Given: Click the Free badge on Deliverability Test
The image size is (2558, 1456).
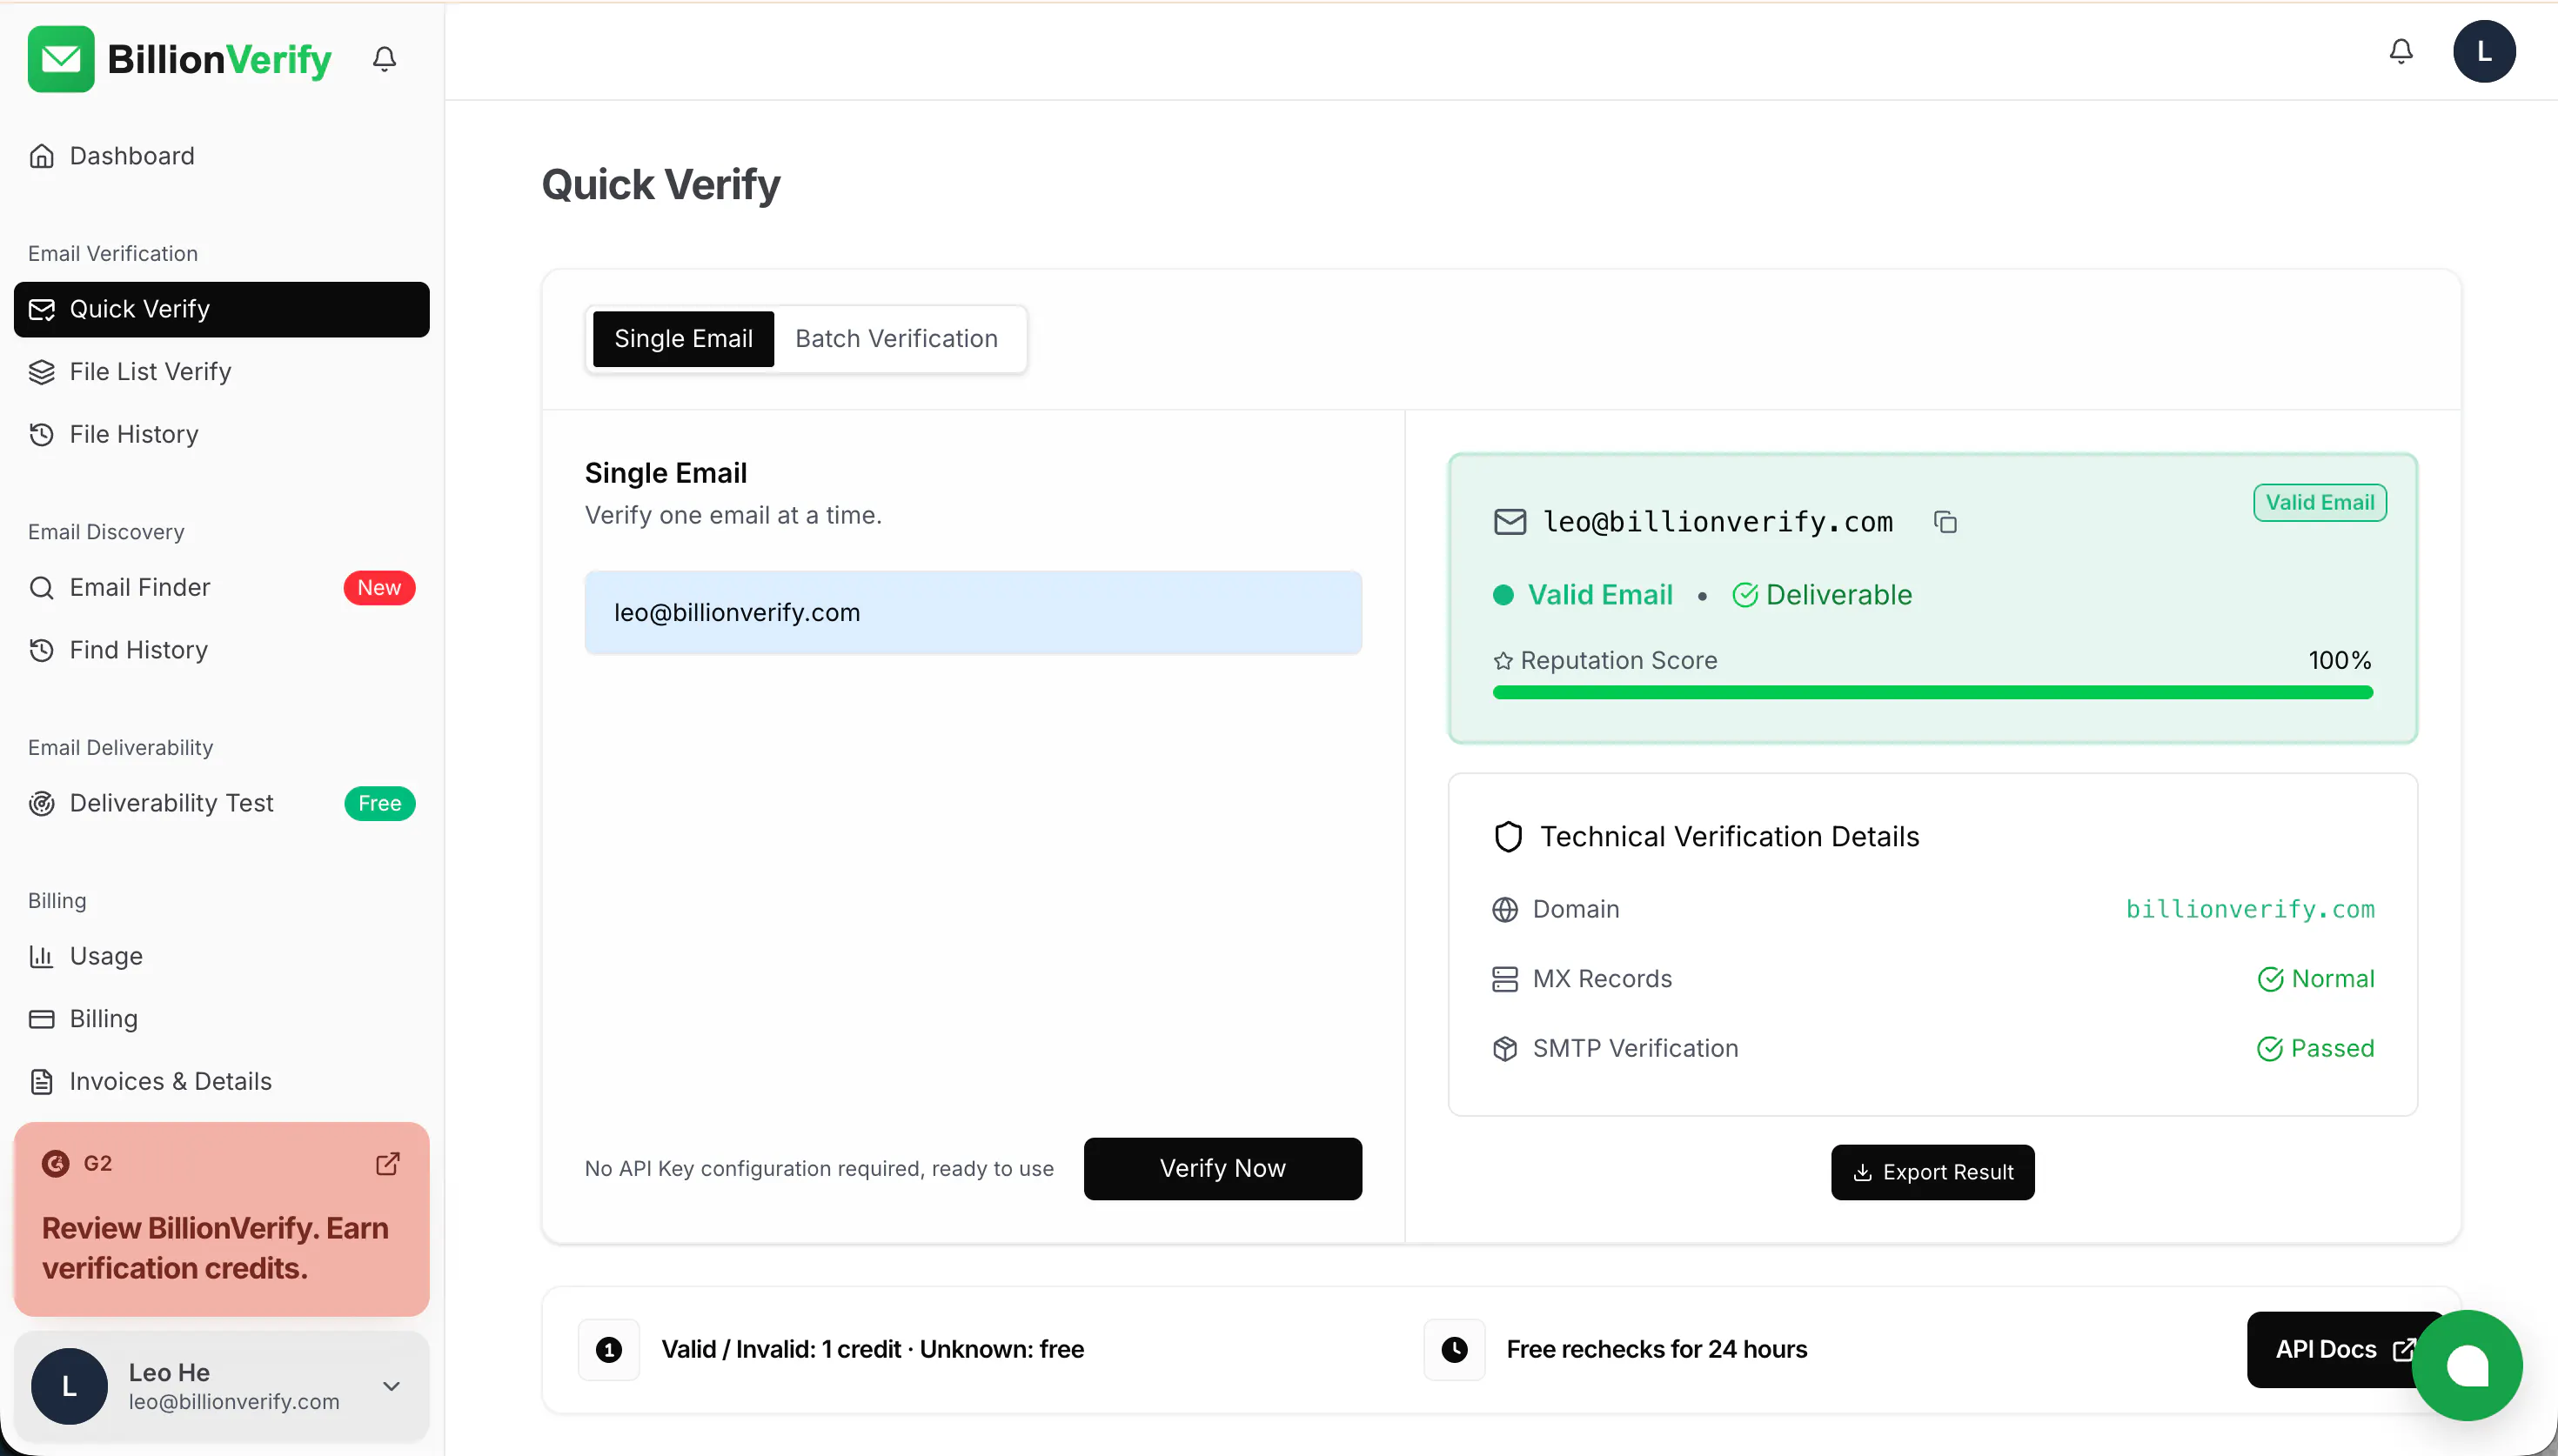Looking at the screenshot, I should [x=380, y=804].
